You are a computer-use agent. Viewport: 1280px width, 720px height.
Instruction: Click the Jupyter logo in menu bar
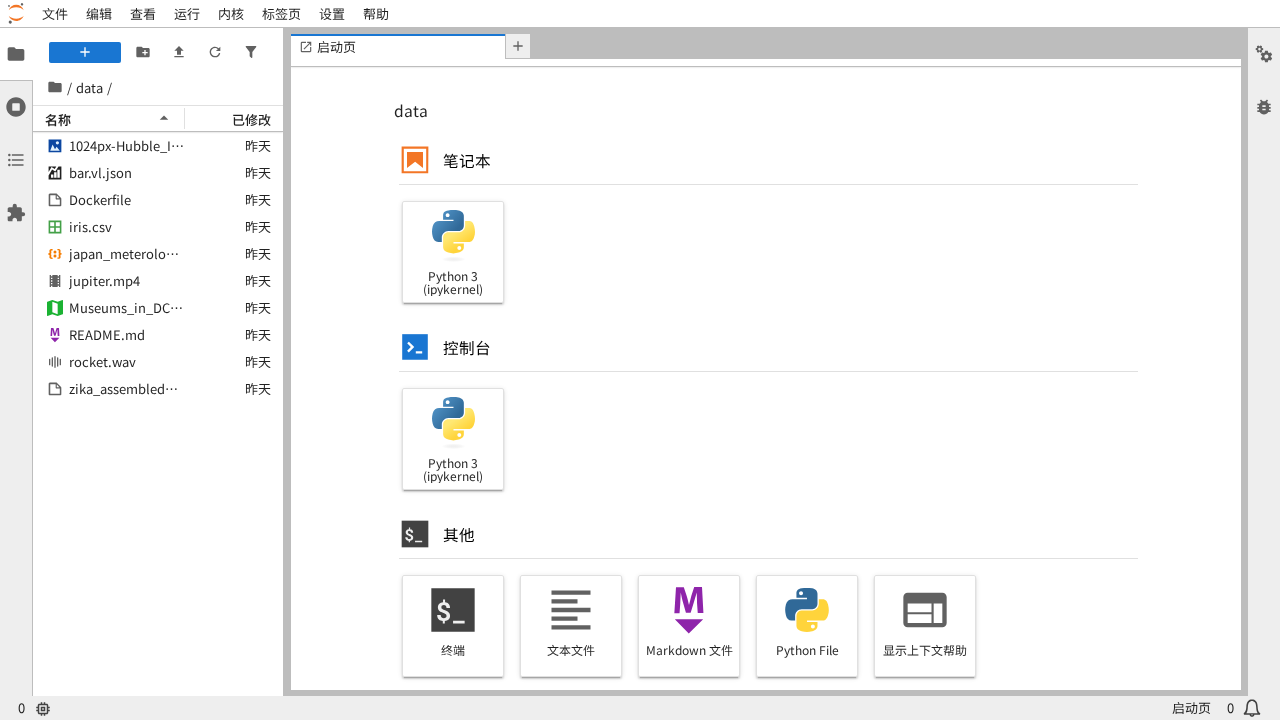coord(16,13)
